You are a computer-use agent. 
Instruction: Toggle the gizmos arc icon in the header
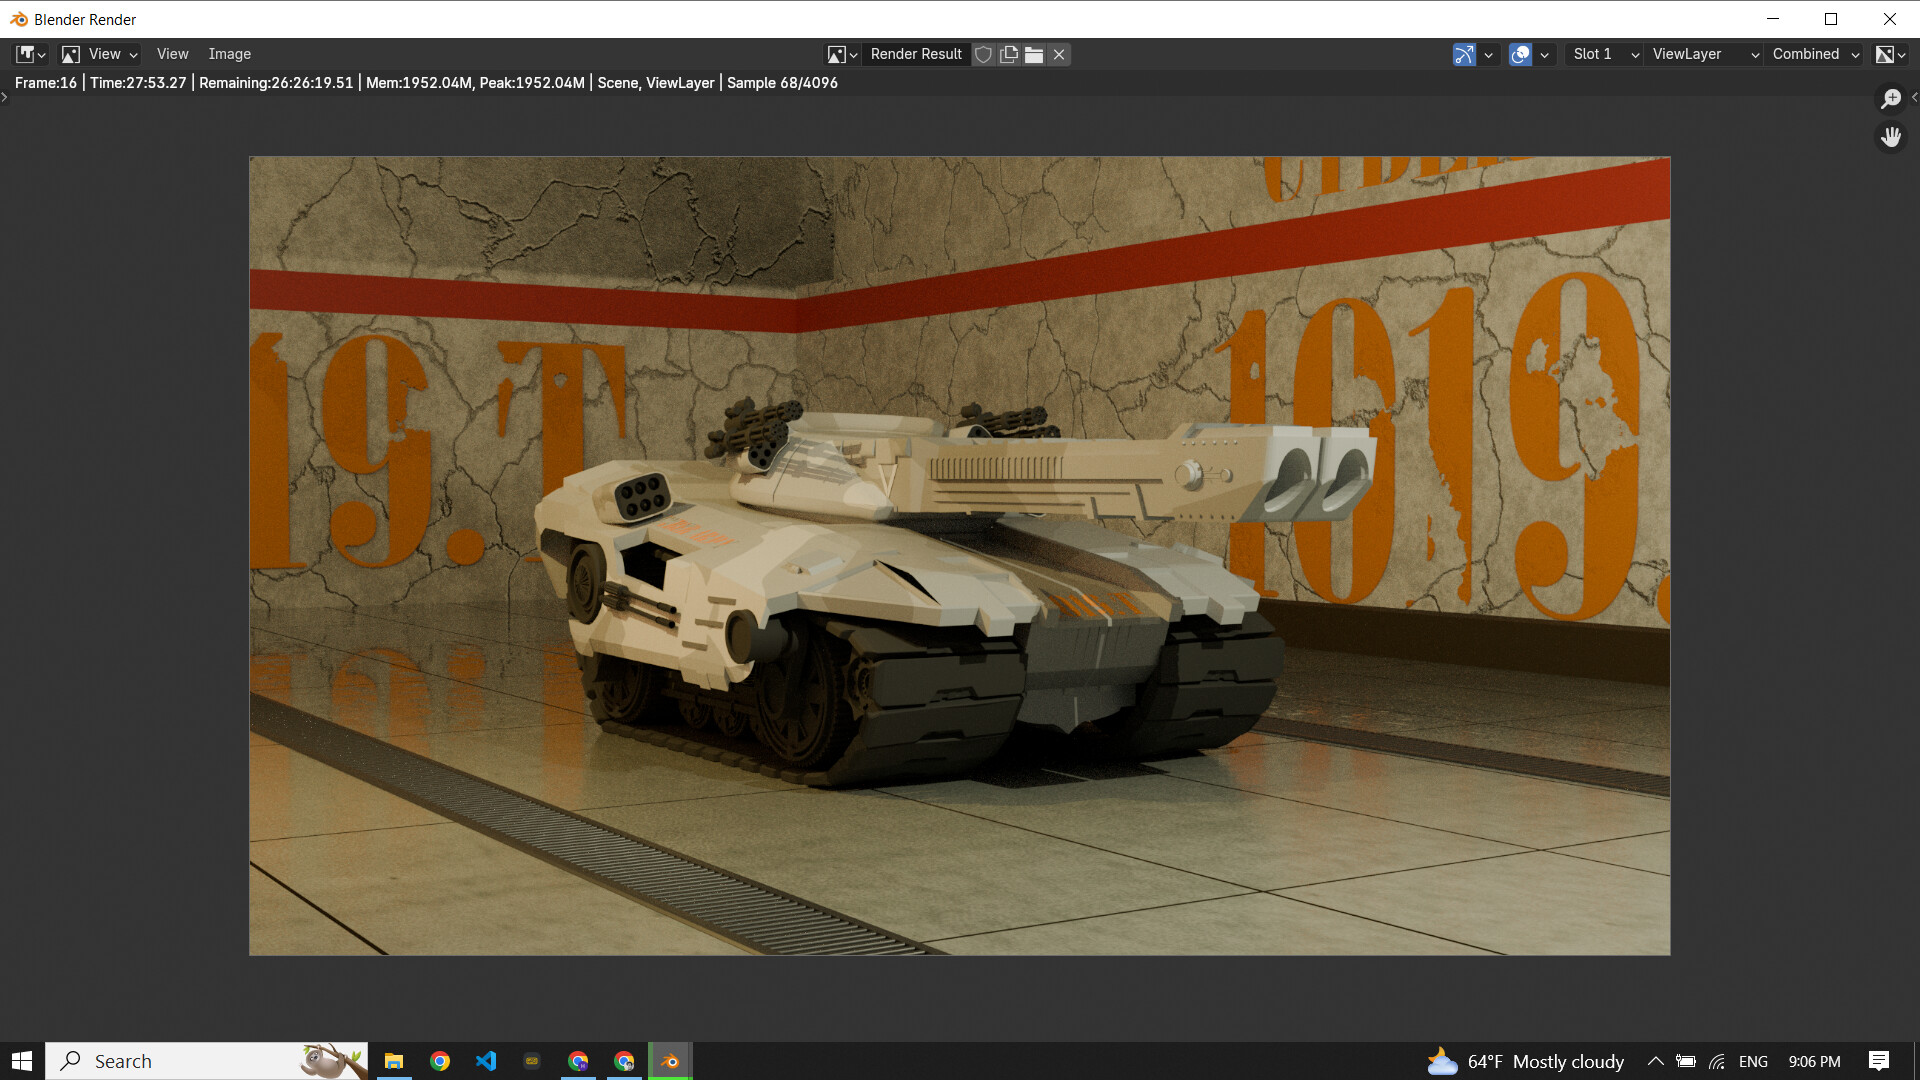pos(1466,54)
